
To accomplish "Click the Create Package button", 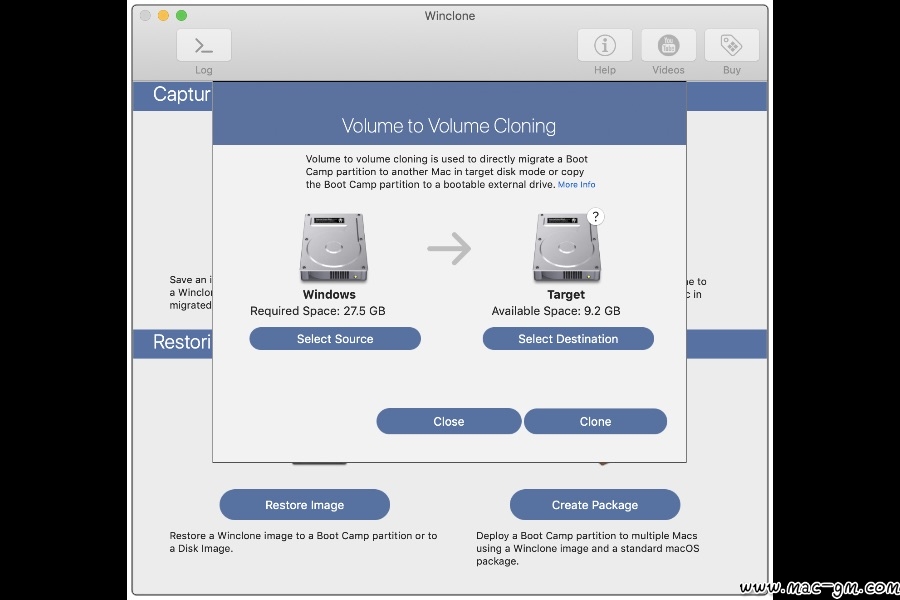I will 595,505.
